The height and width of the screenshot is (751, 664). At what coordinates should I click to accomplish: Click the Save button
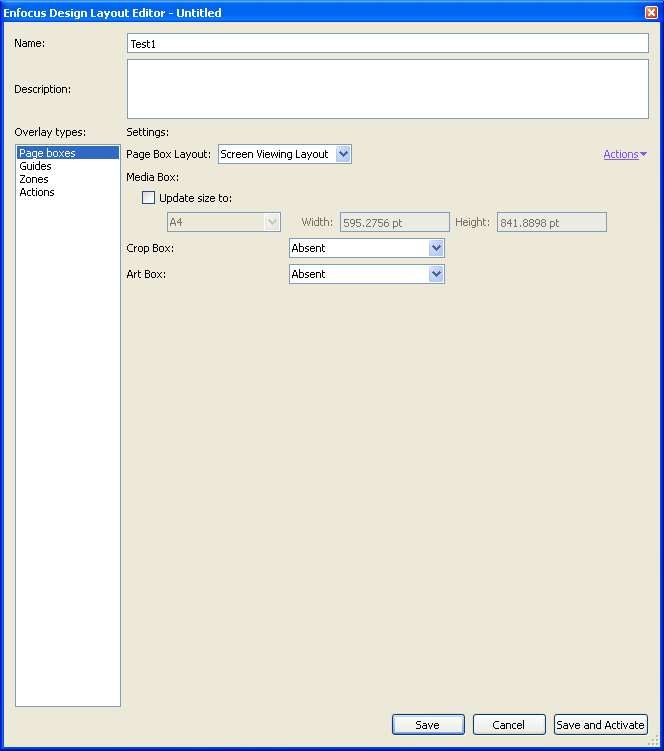click(x=428, y=725)
